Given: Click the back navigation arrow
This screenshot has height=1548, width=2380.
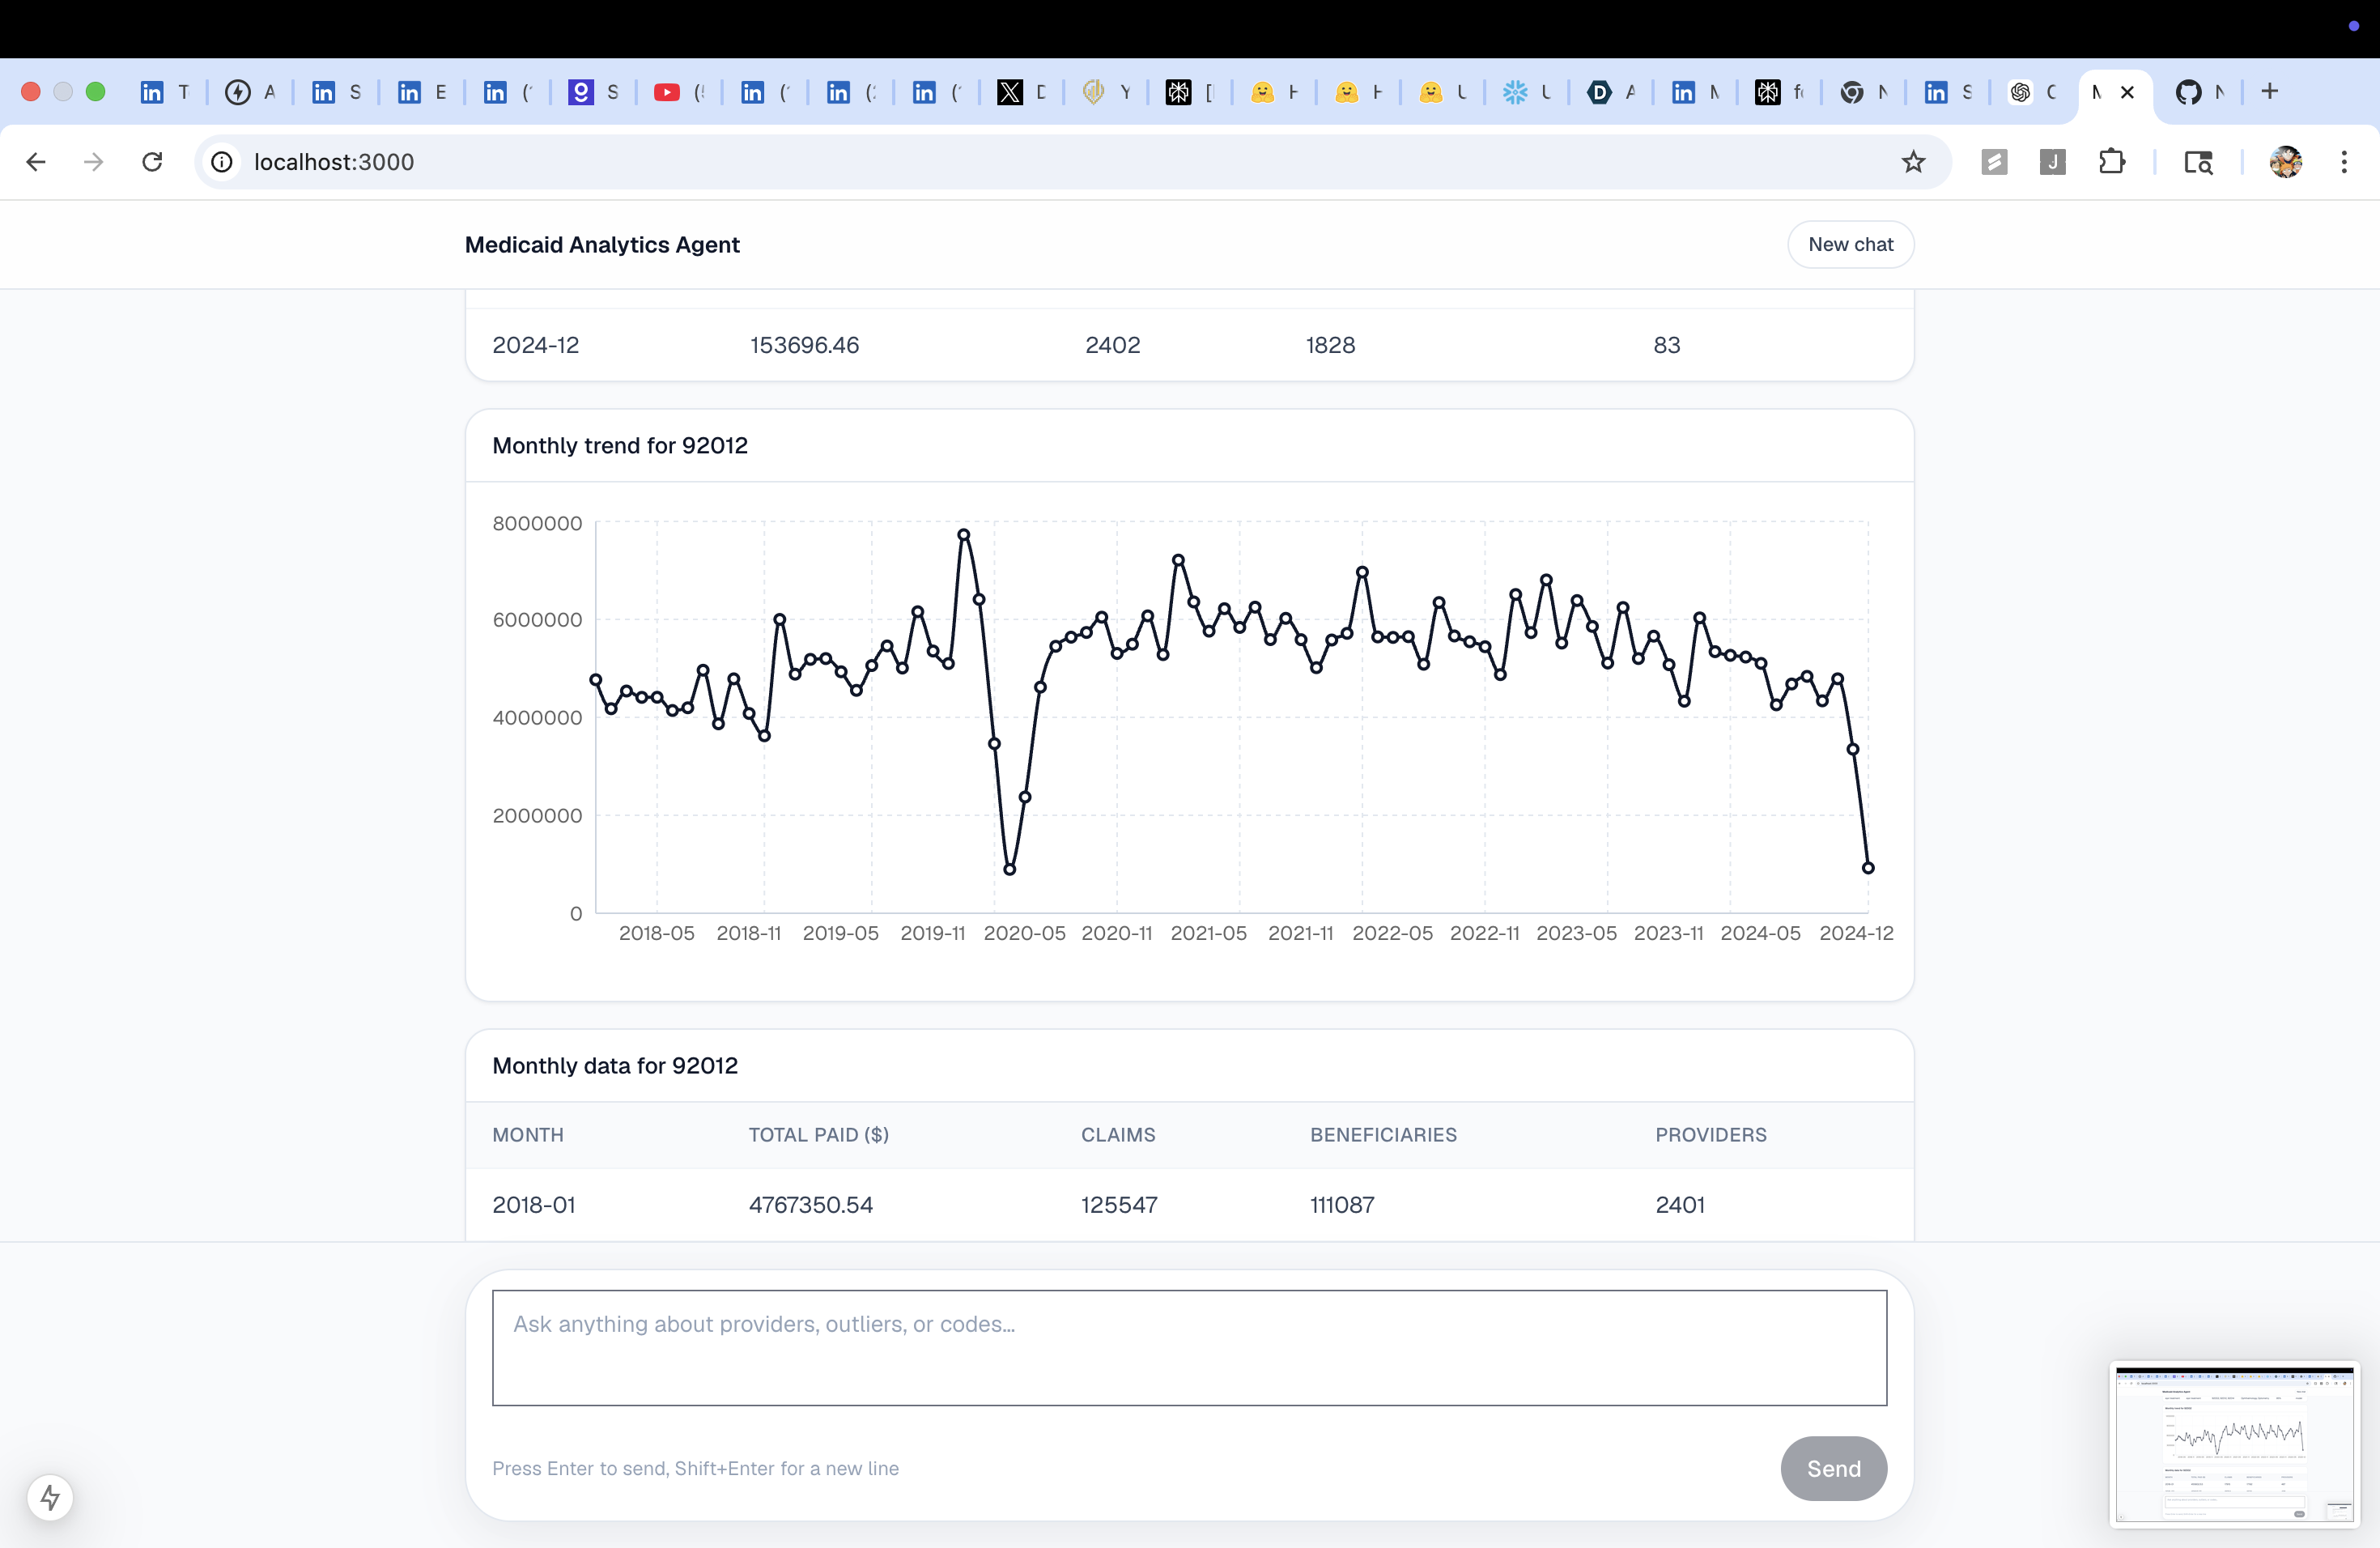Looking at the screenshot, I should pyautogui.click(x=36, y=162).
